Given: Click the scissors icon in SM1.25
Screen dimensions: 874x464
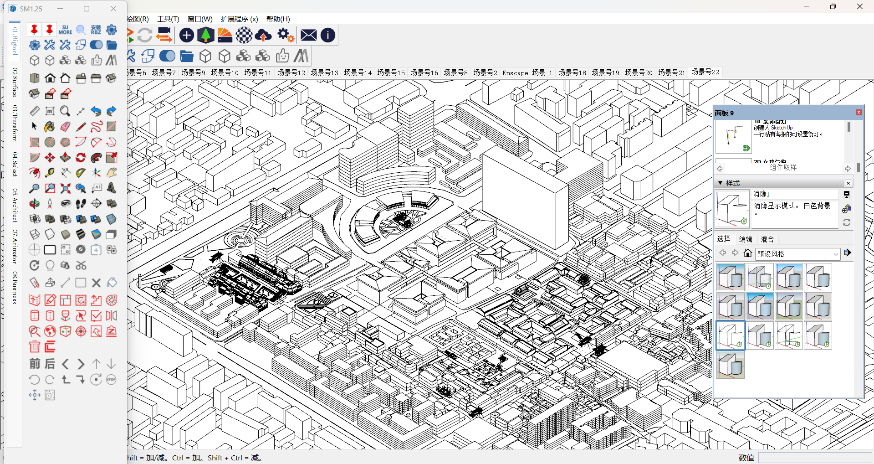Looking at the screenshot, I should click(81, 265).
